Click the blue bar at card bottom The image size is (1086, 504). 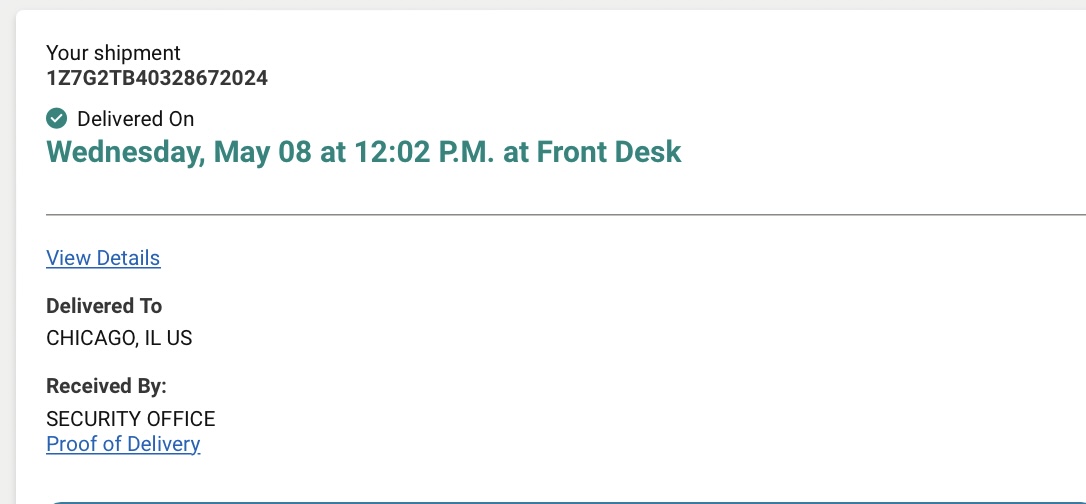pyautogui.click(x=566, y=502)
